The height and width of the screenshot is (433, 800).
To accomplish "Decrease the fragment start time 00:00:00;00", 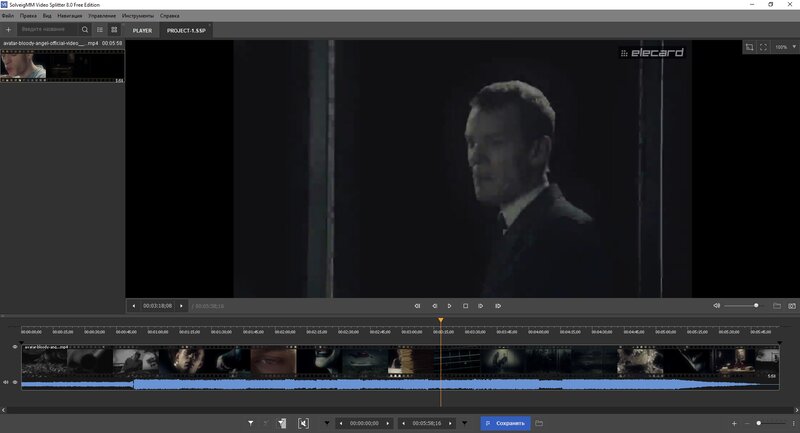I will point(341,423).
